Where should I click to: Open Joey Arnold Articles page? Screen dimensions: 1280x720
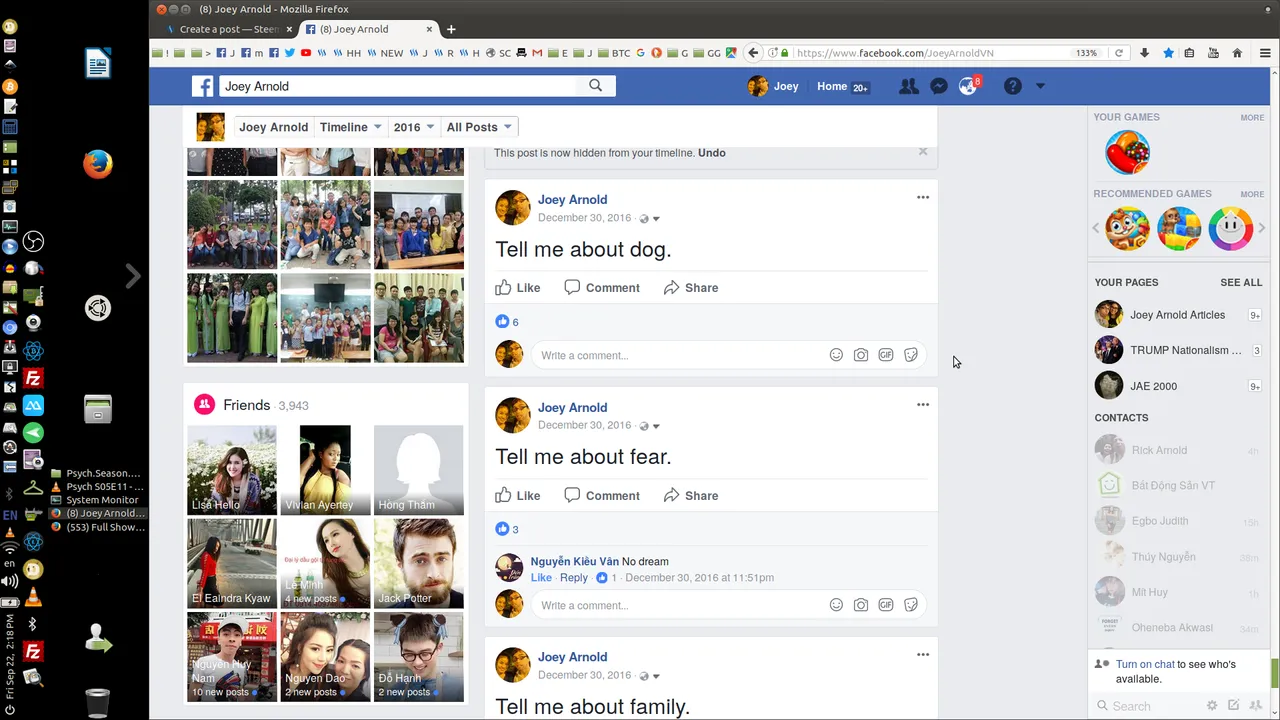tap(1177, 315)
